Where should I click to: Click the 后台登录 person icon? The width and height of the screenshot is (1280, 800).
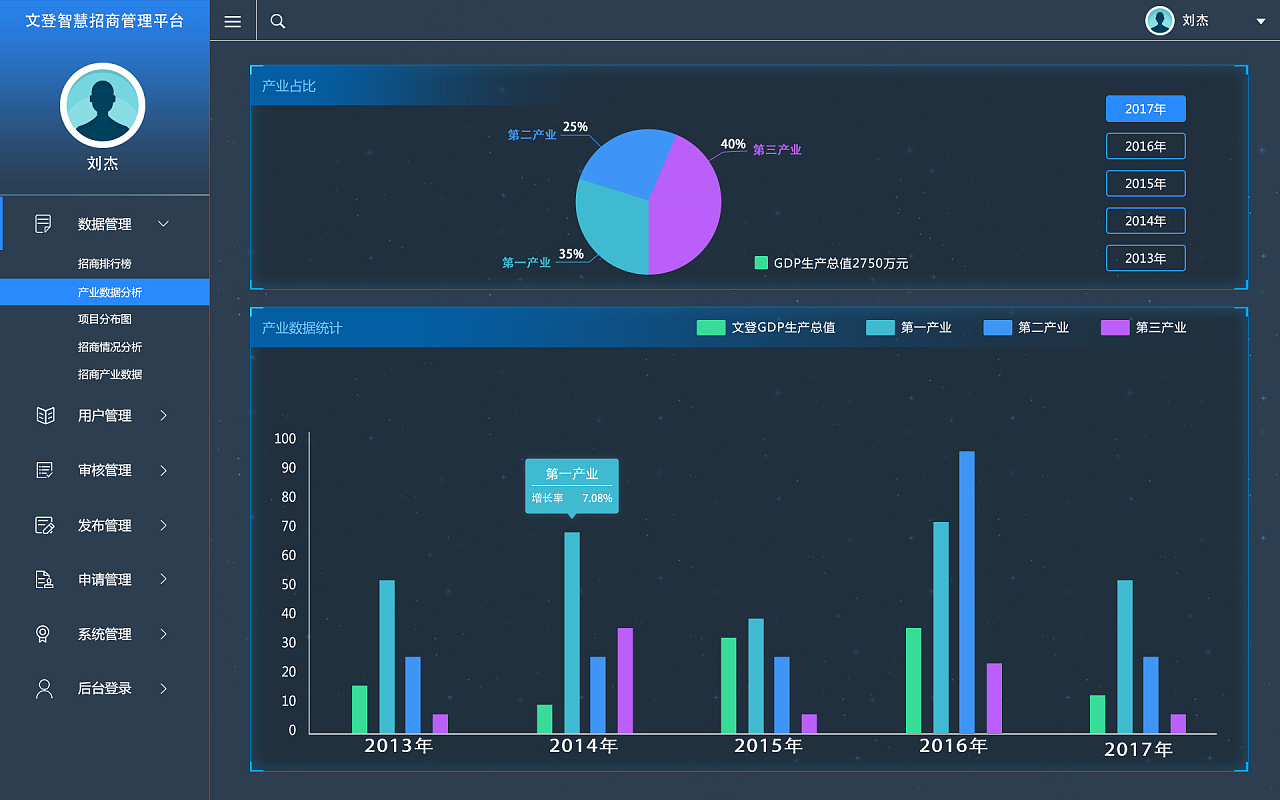point(44,688)
